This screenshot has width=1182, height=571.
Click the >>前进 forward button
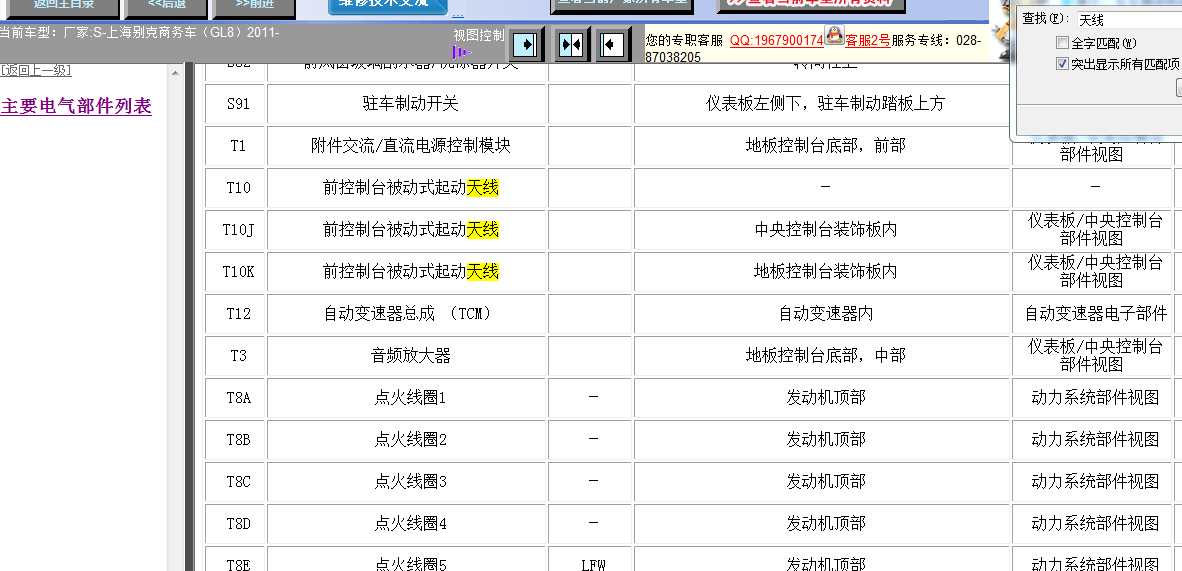pyautogui.click(x=254, y=6)
